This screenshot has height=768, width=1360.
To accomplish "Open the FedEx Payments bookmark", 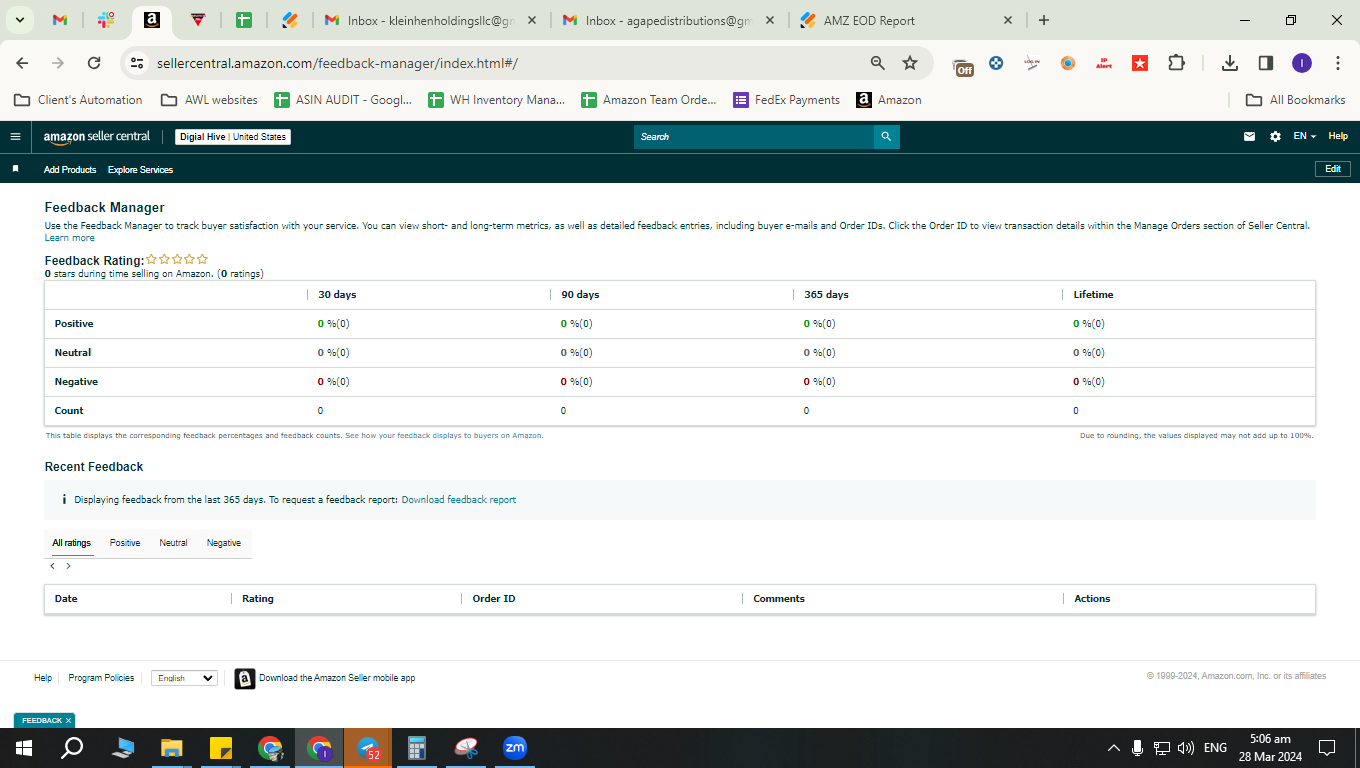I will 787,100.
